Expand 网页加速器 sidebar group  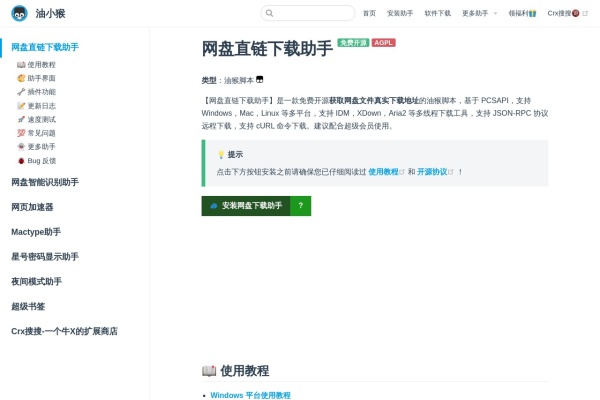[32, 207]
